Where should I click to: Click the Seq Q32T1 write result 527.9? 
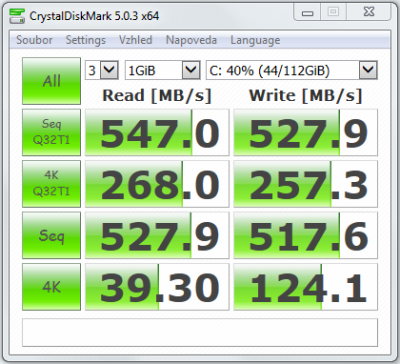pyautogui.click(x=305, y=132)
